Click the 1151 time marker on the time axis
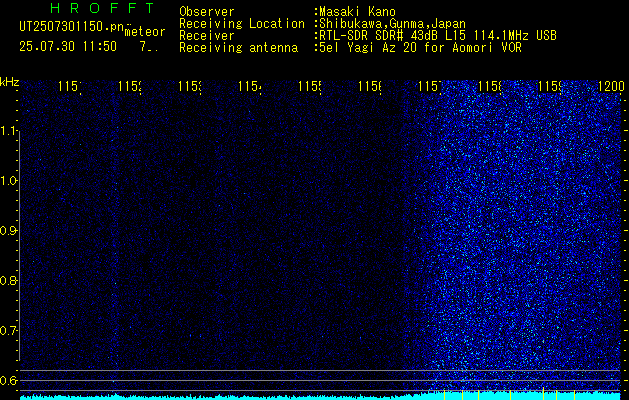This screenshot has width=629, height=400. pos(70,86)
